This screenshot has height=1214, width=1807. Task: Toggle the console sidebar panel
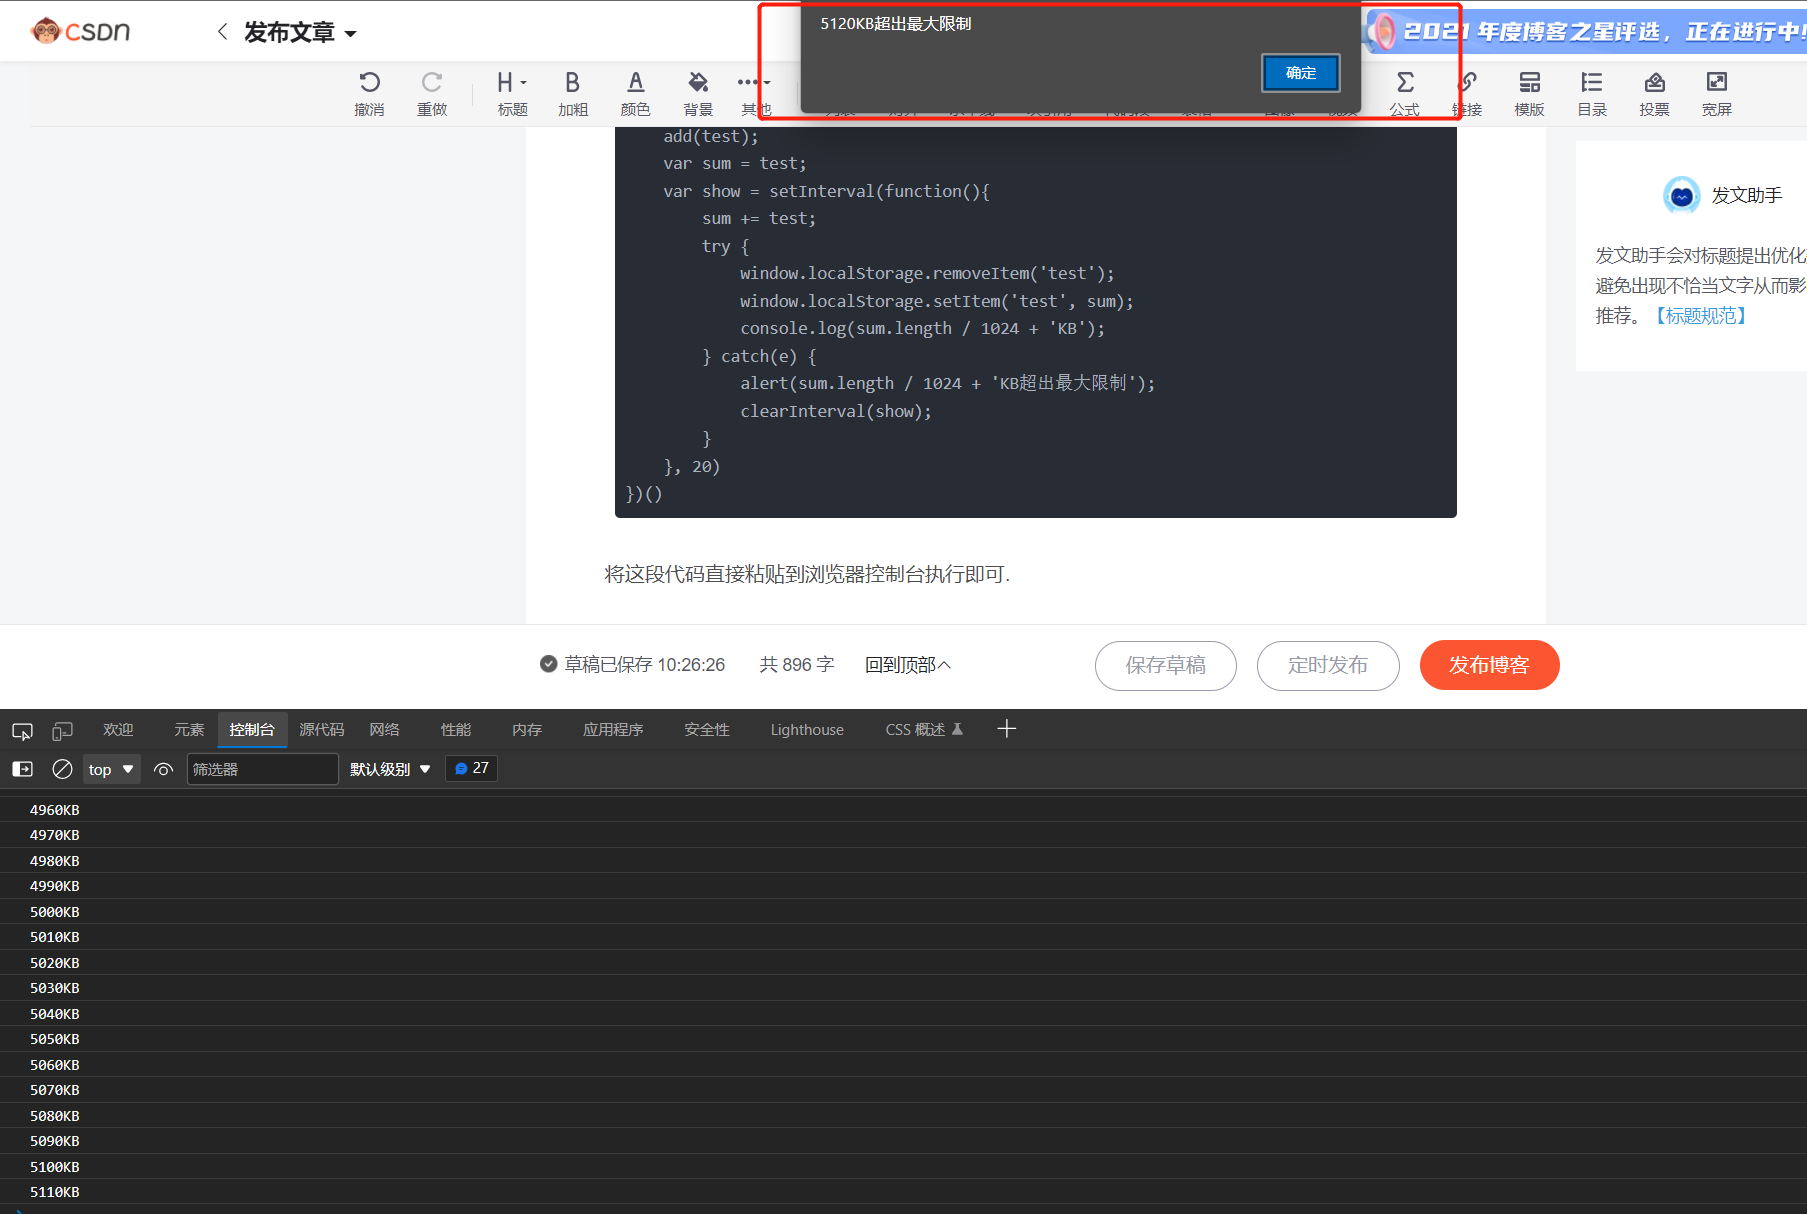click(x=23, y=769)
